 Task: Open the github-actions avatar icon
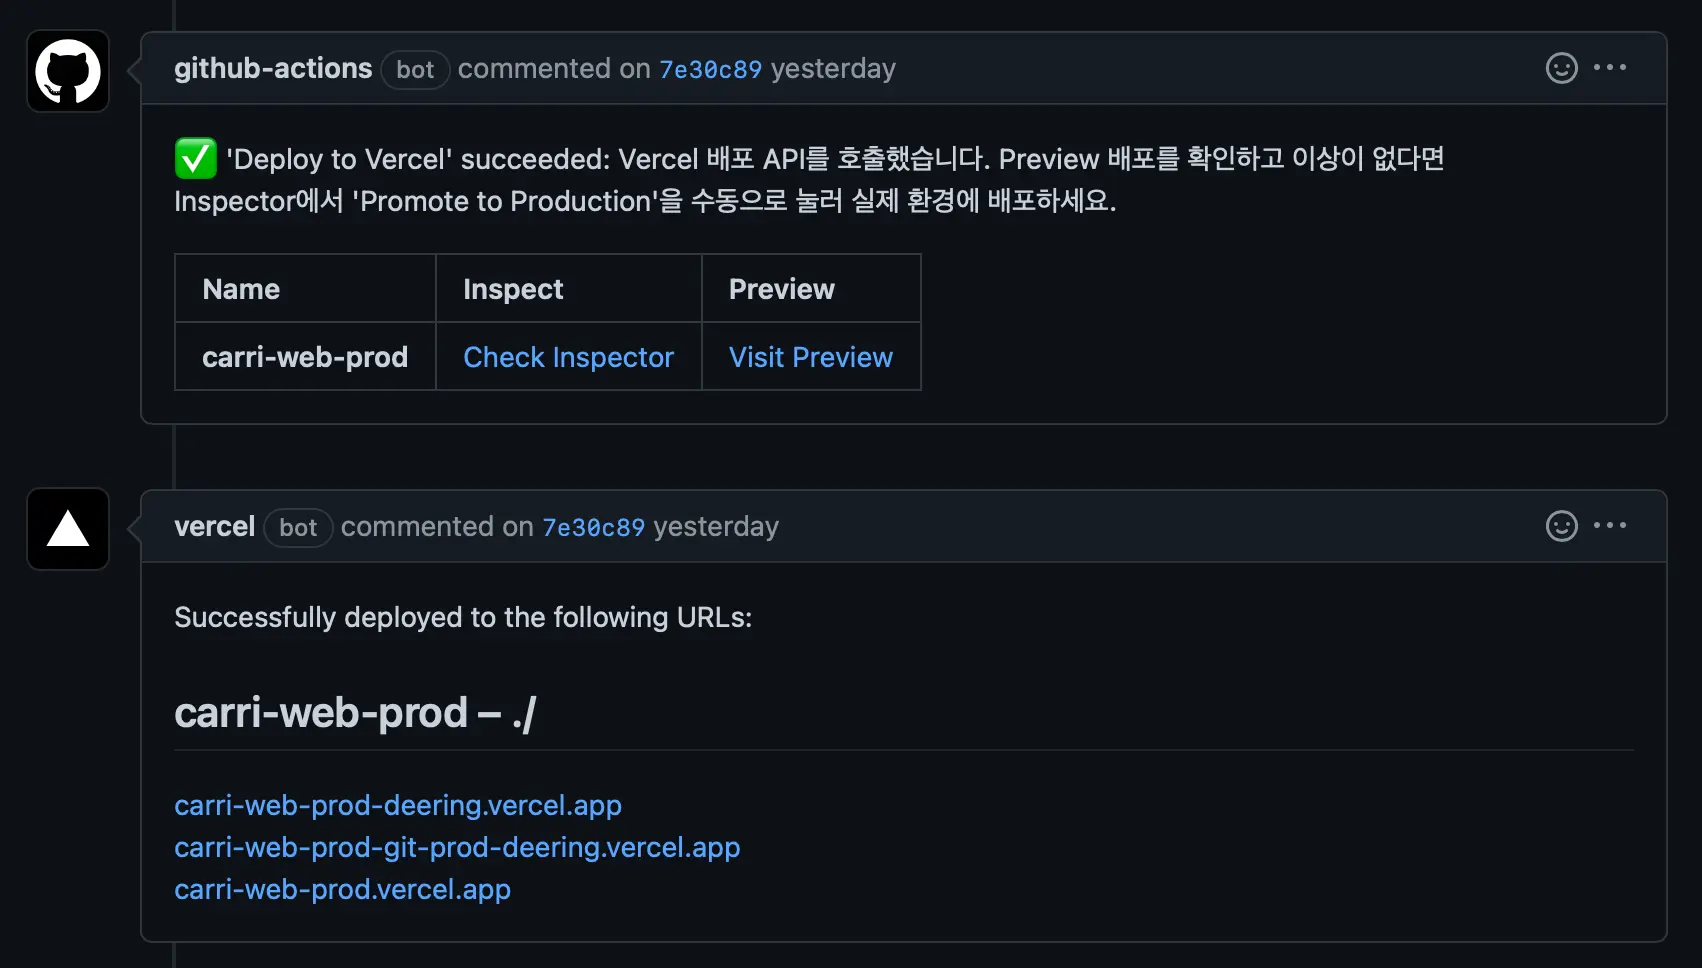(68, 71)
